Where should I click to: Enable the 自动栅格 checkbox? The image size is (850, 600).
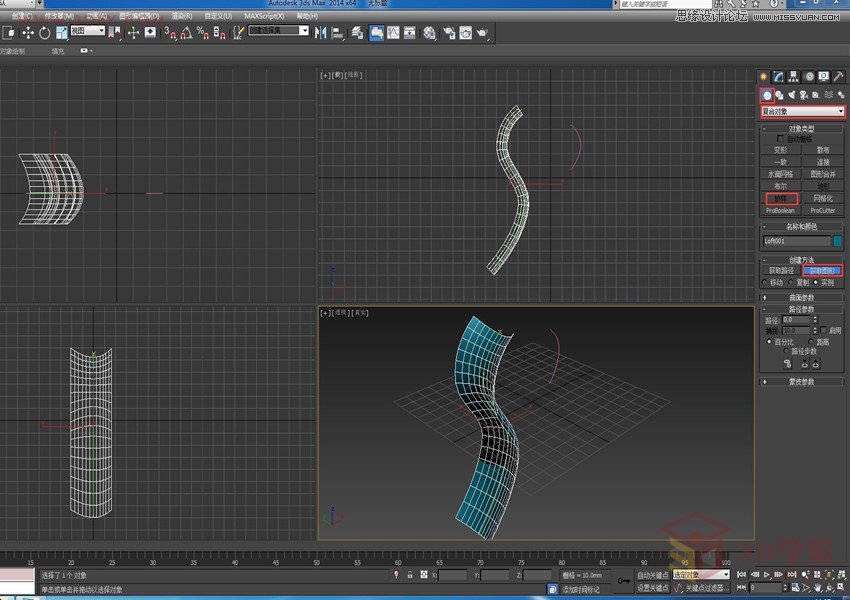[x=778, y=137]
